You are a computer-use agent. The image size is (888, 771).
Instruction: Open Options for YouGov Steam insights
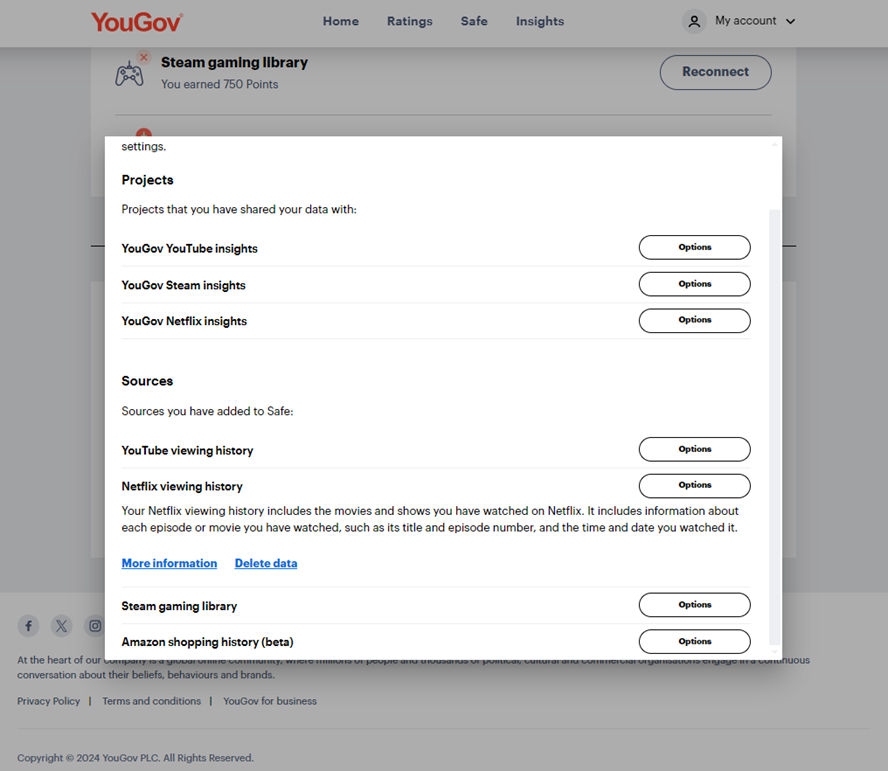(x=694, y=284)
